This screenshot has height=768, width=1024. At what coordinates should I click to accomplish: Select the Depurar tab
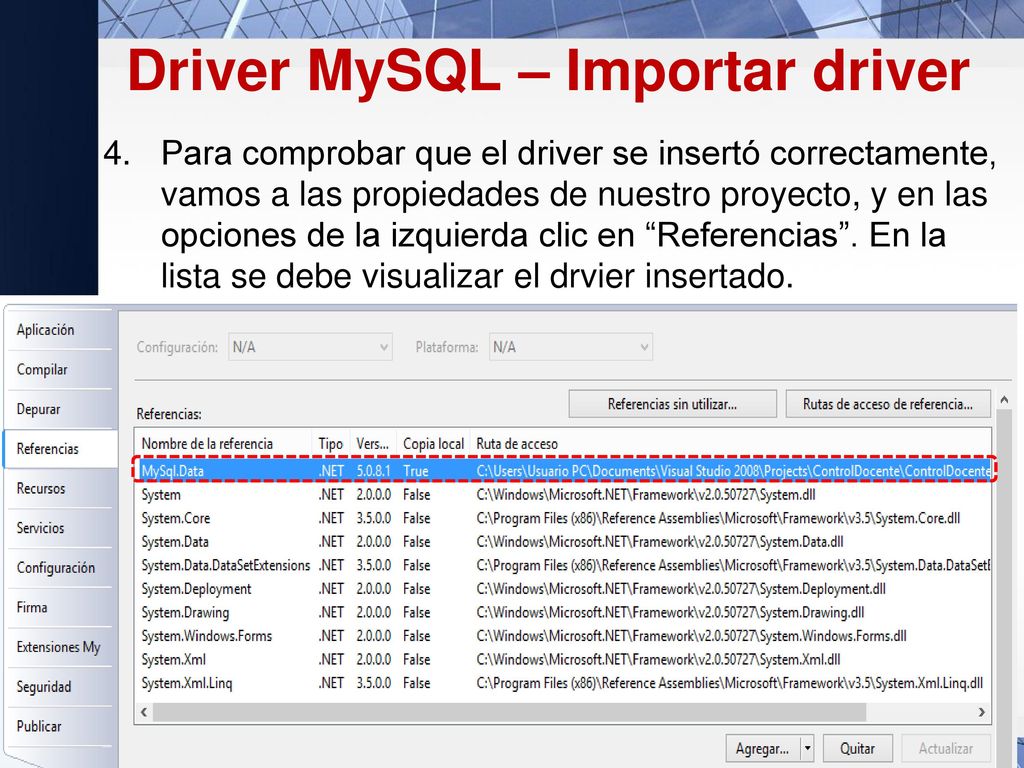click(x=59, y=409)
